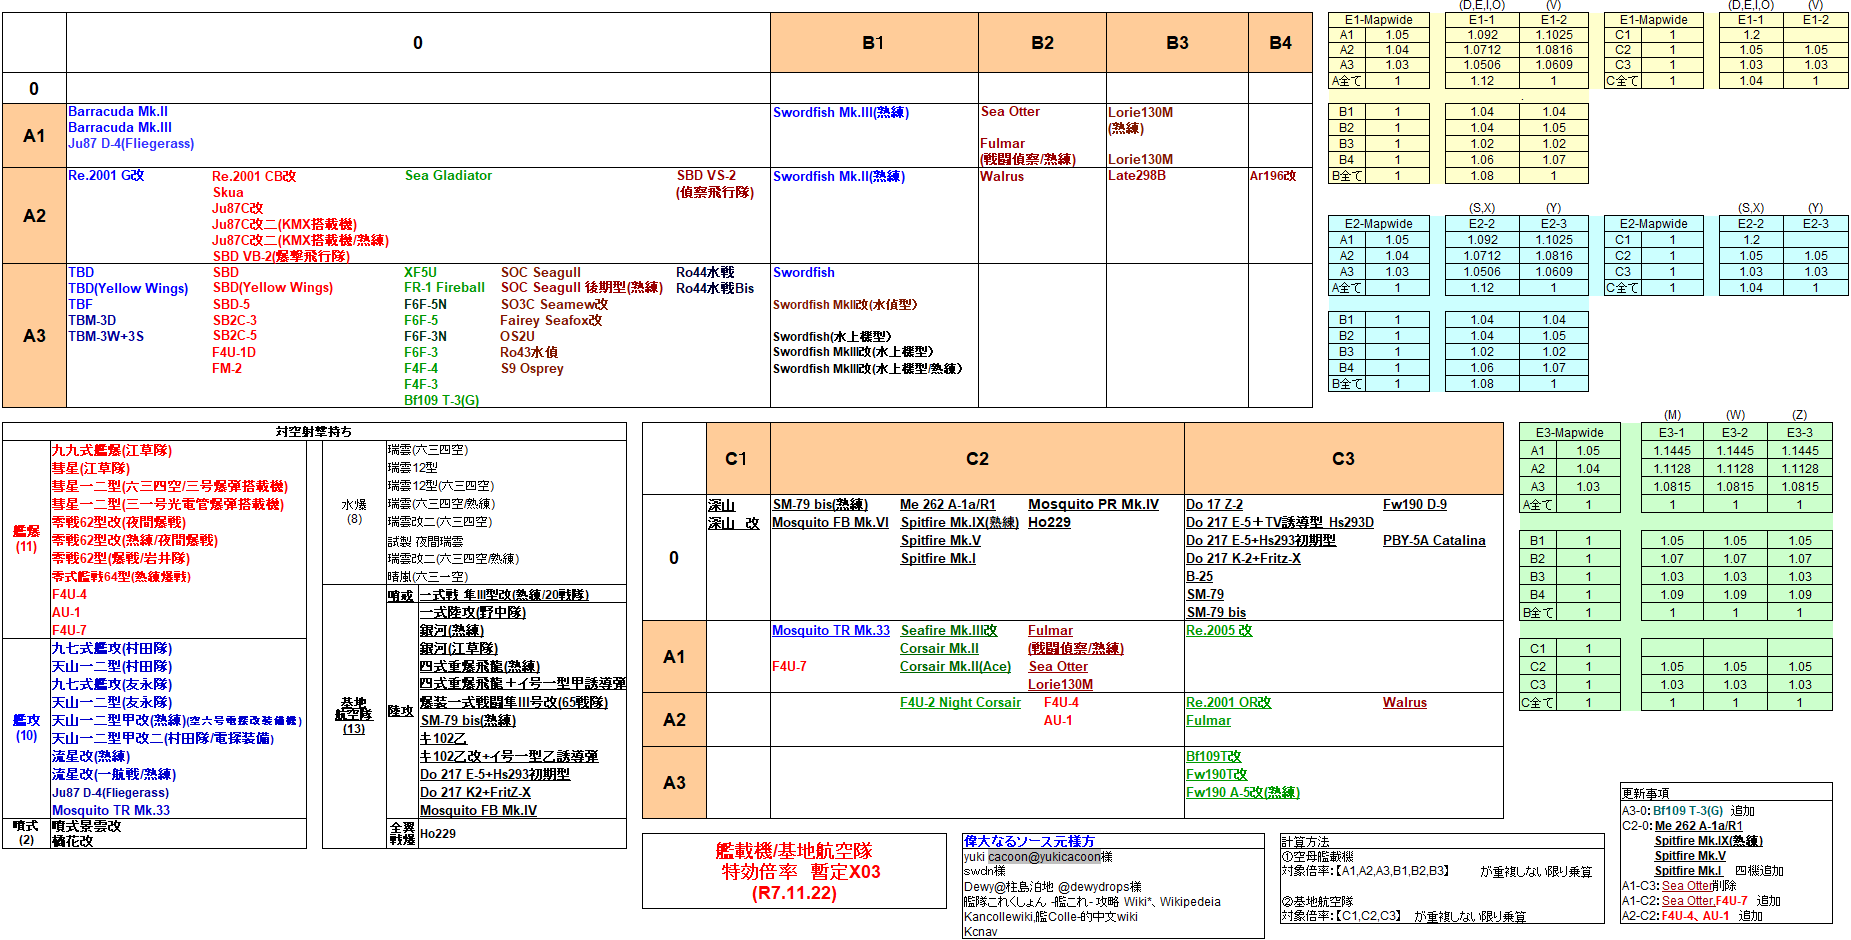The width and height of the screenshot is (1851, 940).
Task: Click the green Re.2005 改 link
Action: click(x=1218, y=631)
